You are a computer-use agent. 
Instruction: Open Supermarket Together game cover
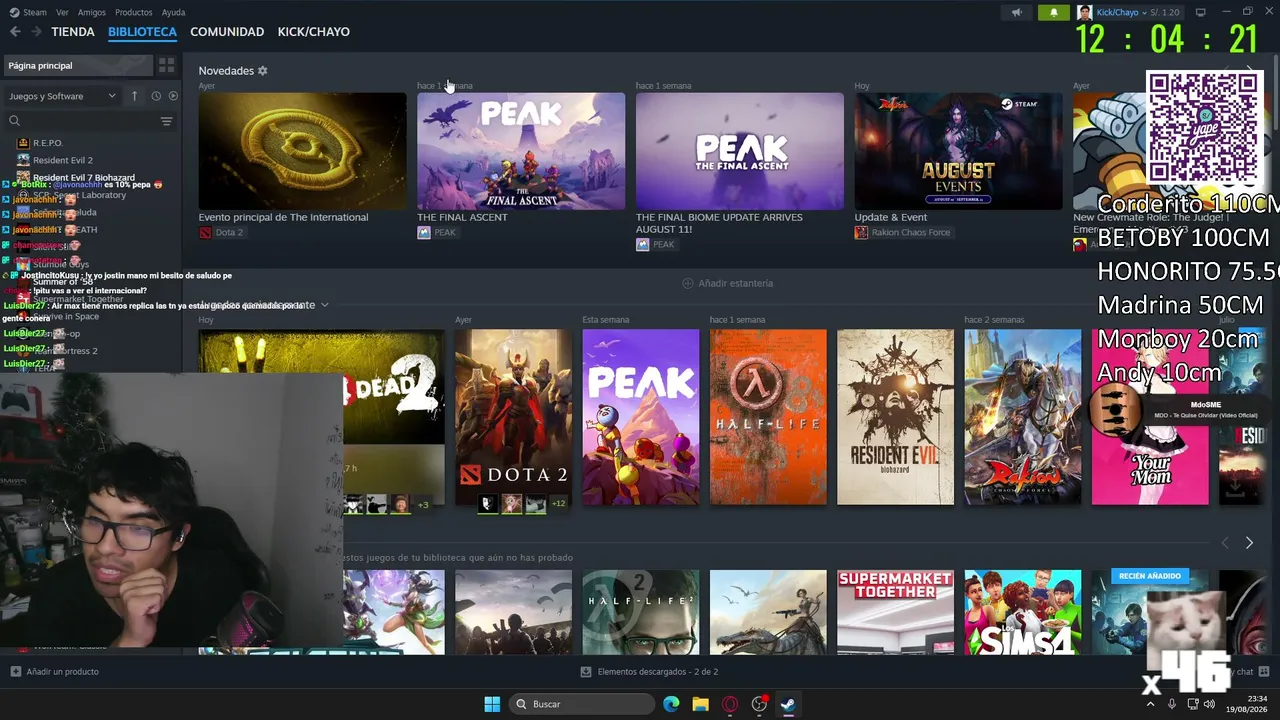tap(895, 612)
